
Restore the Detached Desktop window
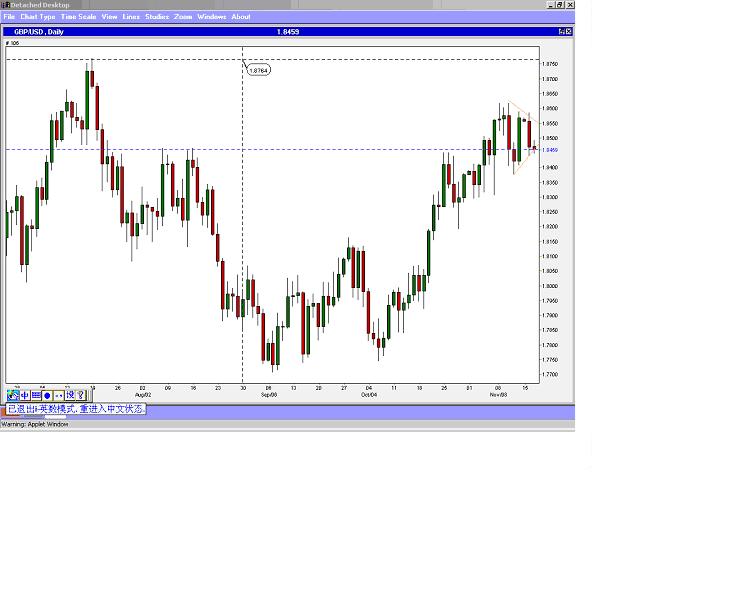(x=560, y=5)
